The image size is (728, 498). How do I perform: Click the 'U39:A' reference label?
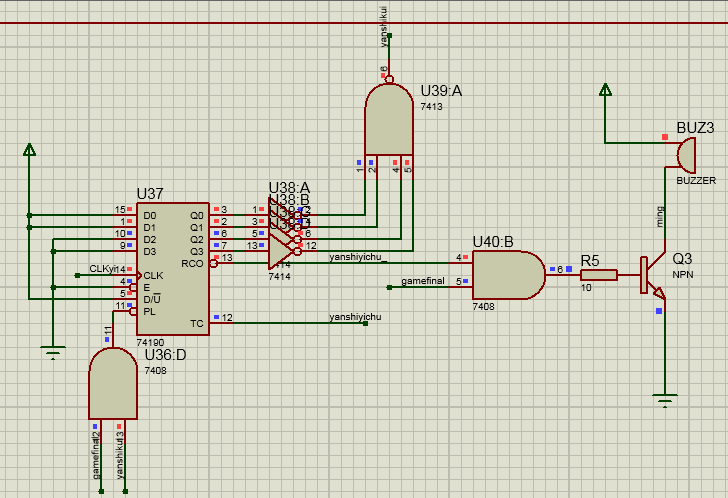tap(441, 91)
